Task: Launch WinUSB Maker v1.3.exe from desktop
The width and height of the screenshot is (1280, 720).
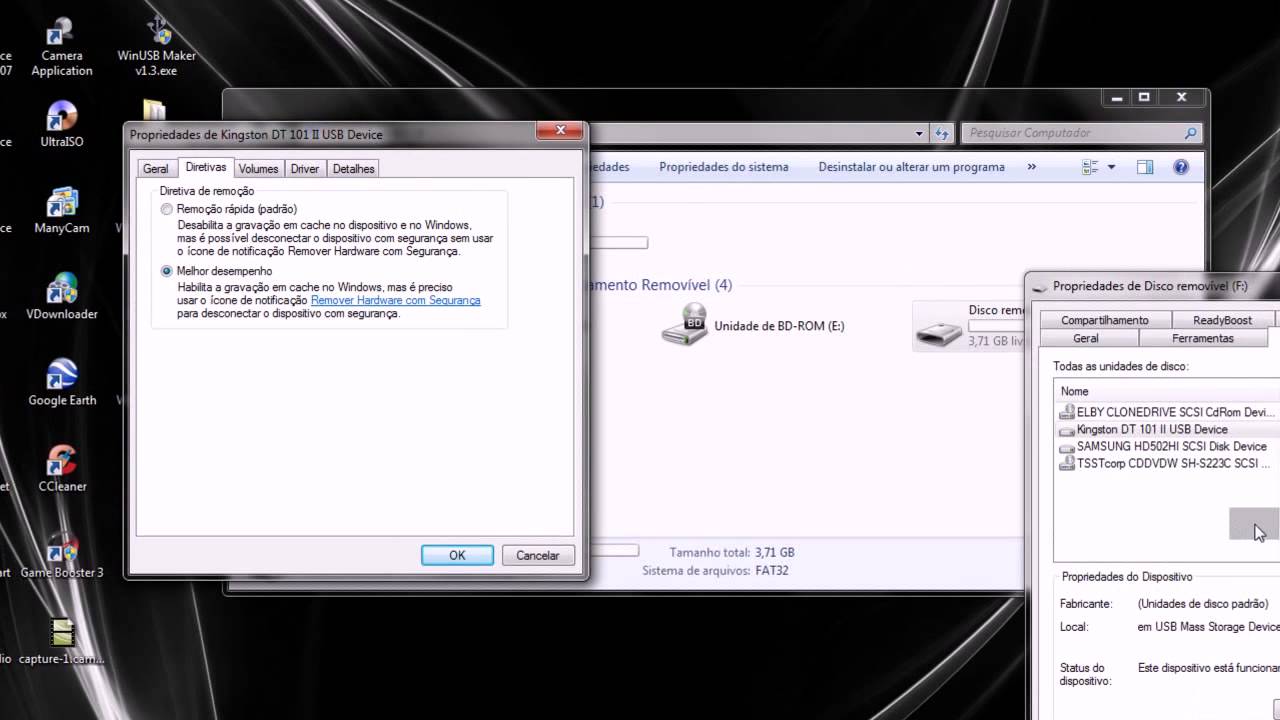Action: click(x=157, y=46)
